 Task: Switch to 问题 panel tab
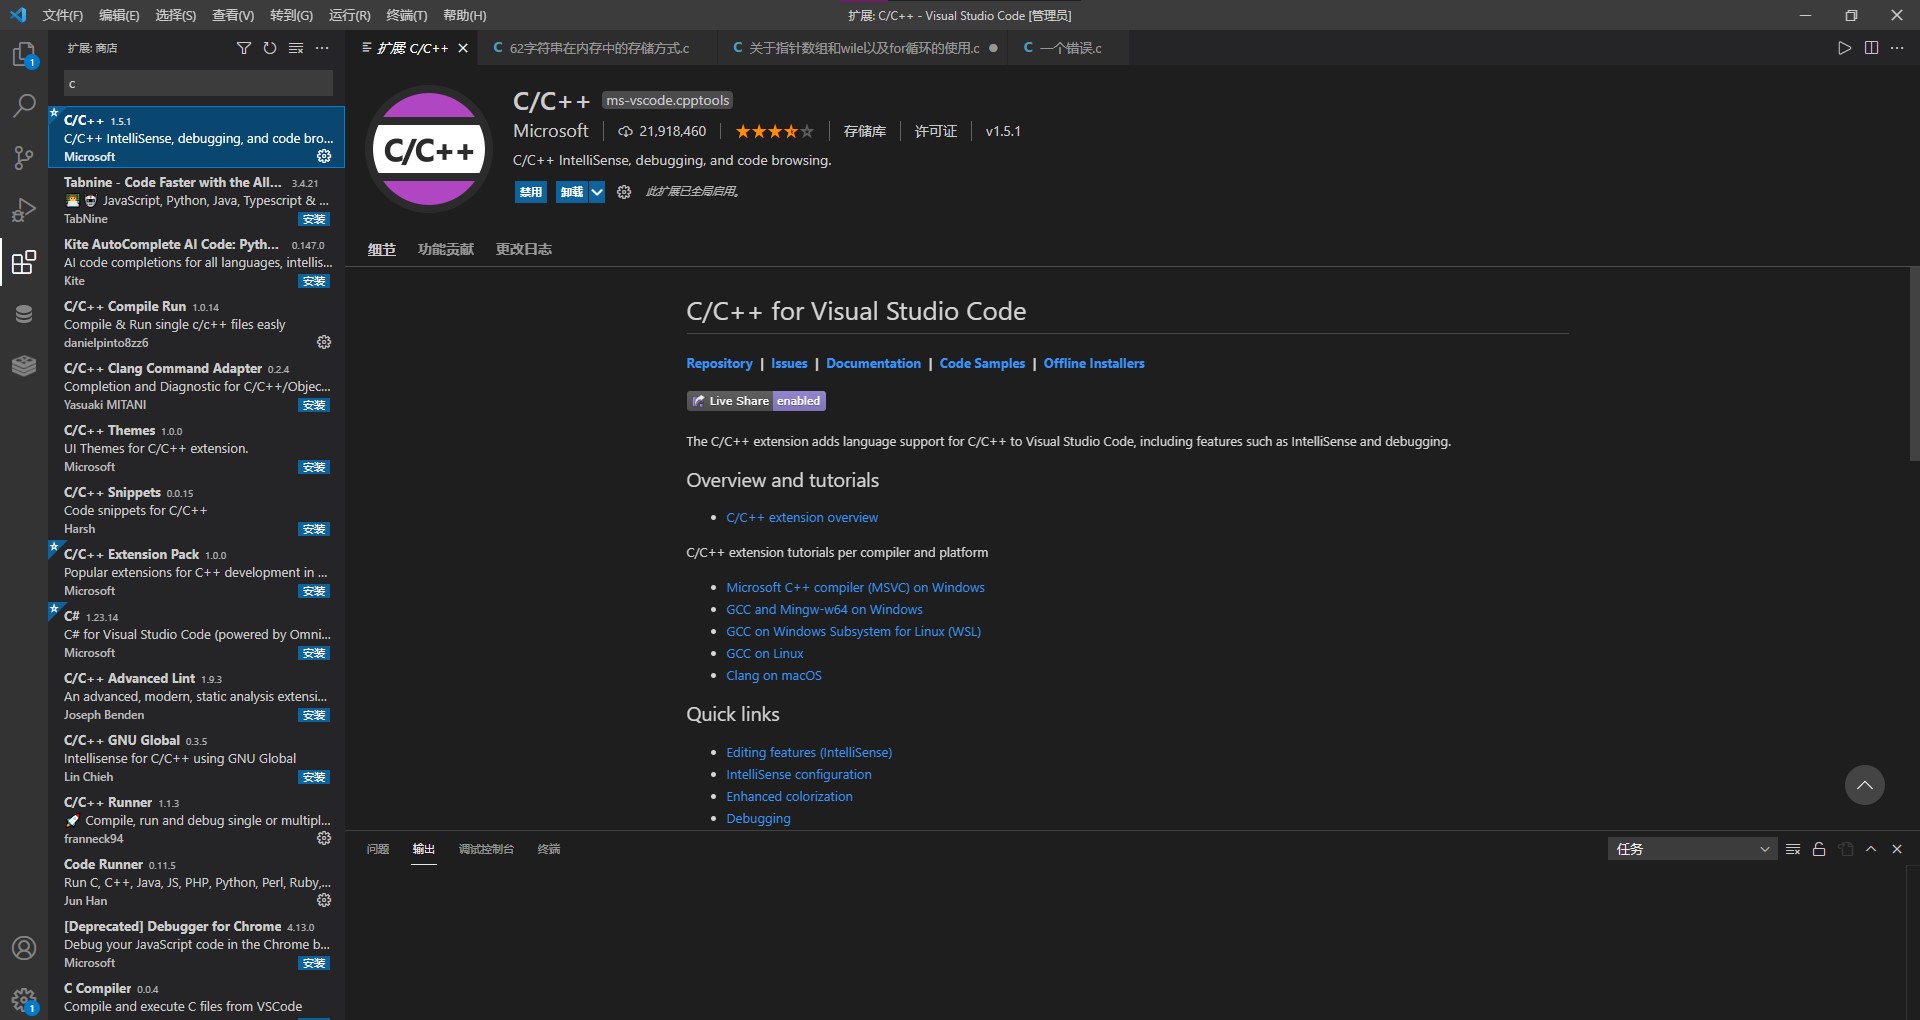point(378,849)
